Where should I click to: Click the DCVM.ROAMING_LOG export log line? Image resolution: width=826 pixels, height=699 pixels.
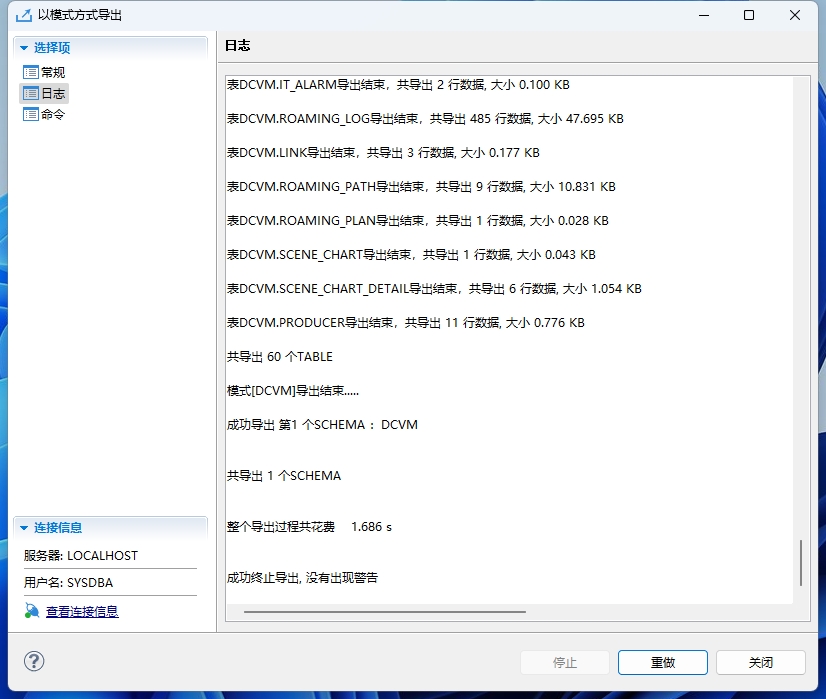click(425, 119)
